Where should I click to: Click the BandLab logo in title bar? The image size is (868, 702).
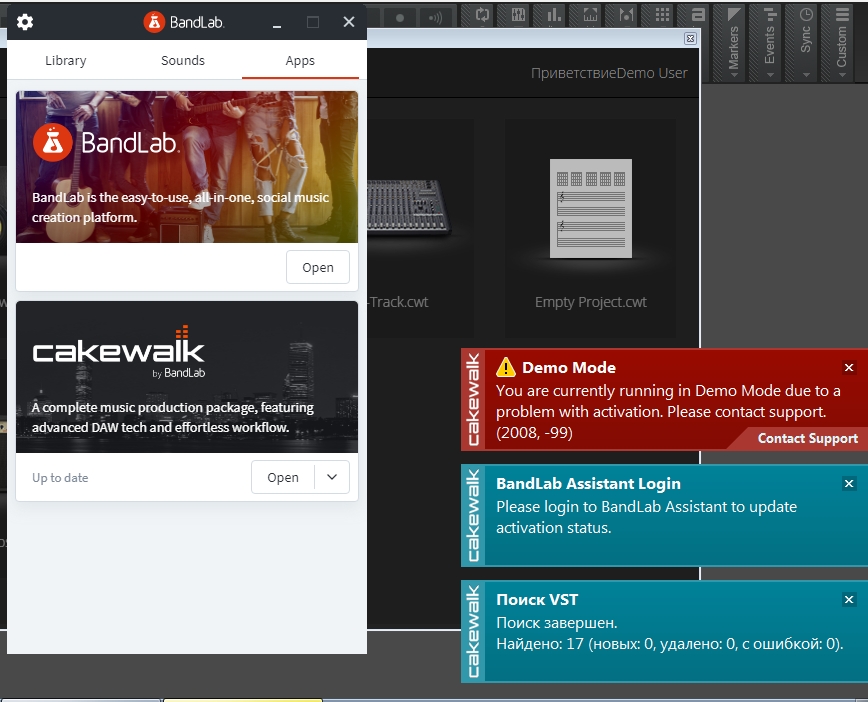(184, 22)
